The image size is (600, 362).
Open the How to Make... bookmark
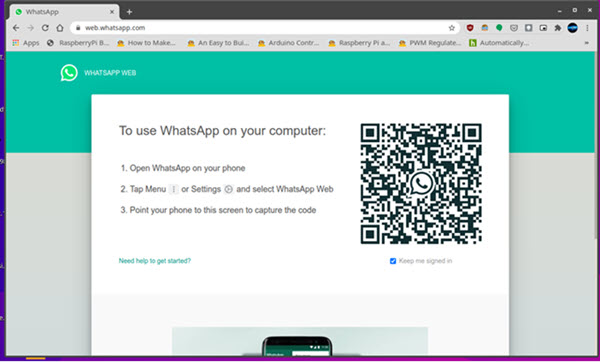147,43
